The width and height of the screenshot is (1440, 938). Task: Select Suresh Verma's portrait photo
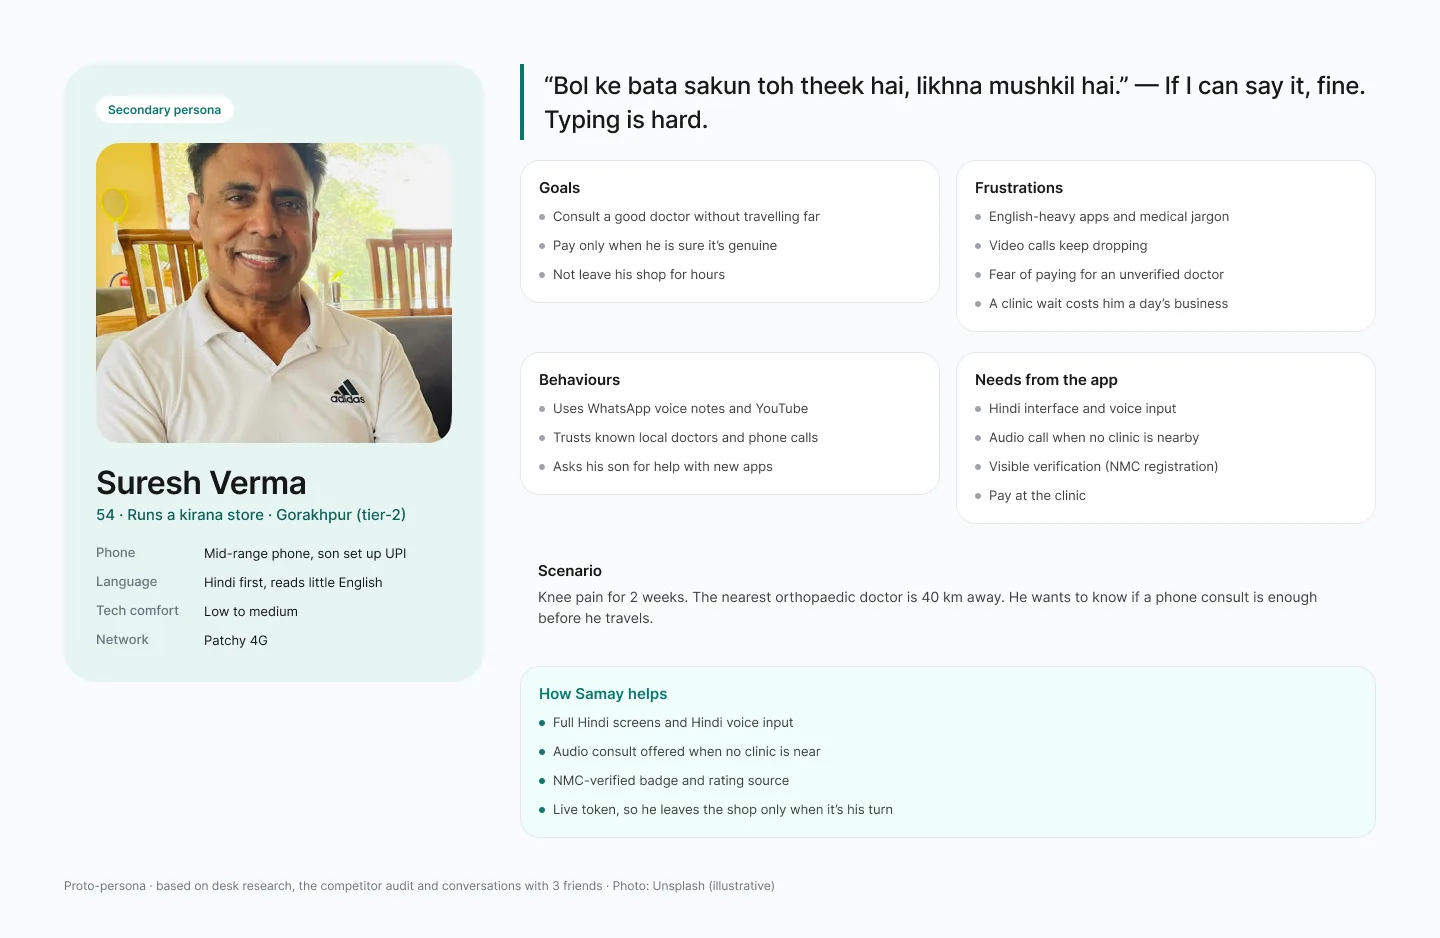274,293
